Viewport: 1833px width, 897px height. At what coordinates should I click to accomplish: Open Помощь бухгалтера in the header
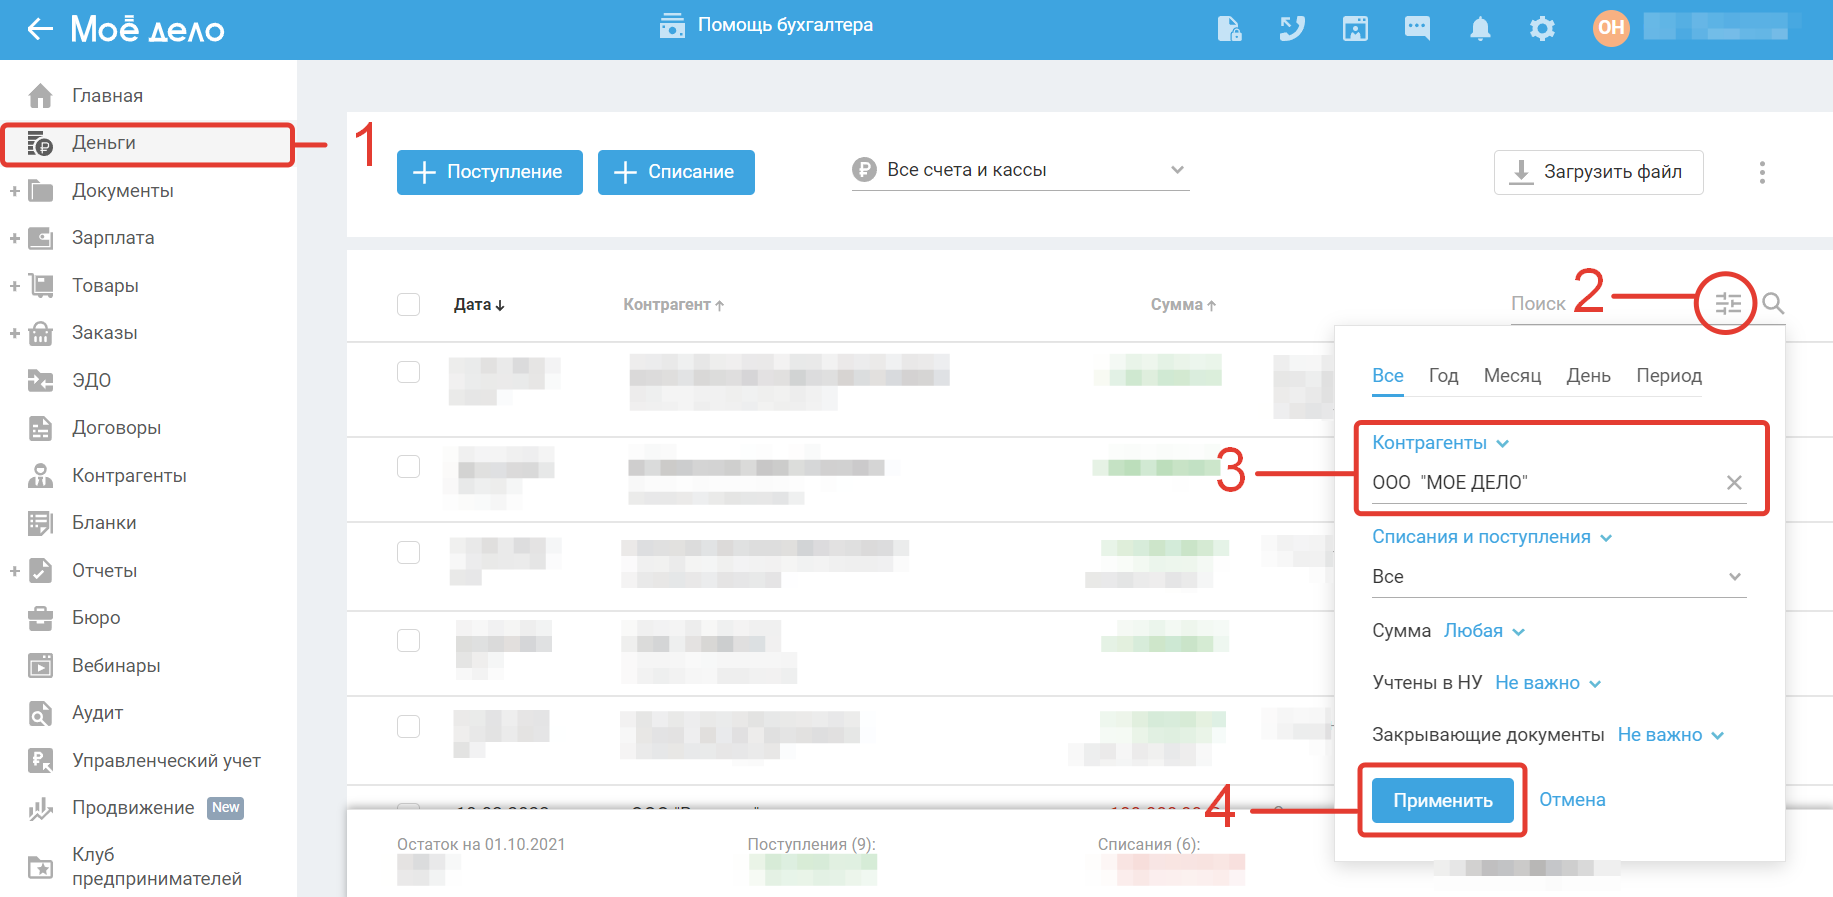click(x=766, y=25)
